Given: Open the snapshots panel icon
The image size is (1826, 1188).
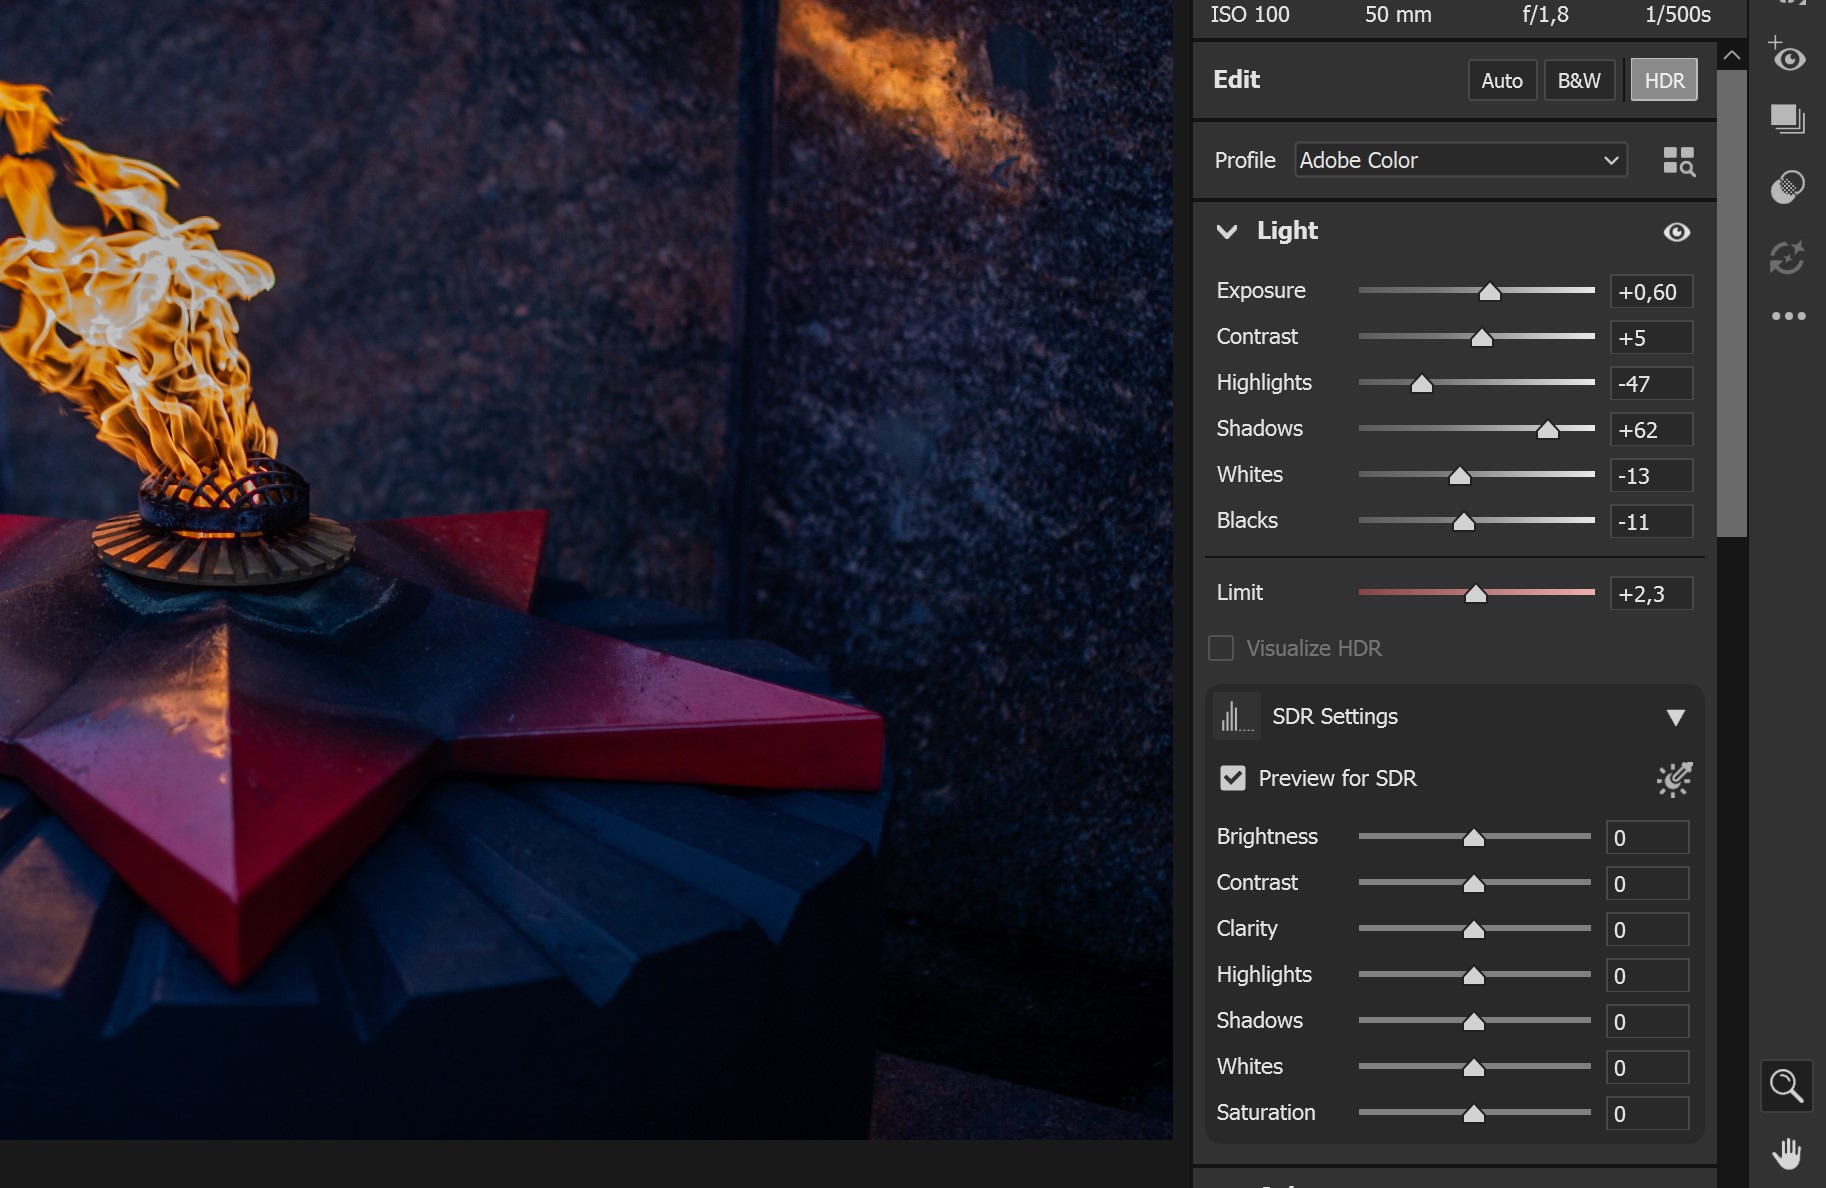Looking at the screenshot, I should coord(1787,120).
